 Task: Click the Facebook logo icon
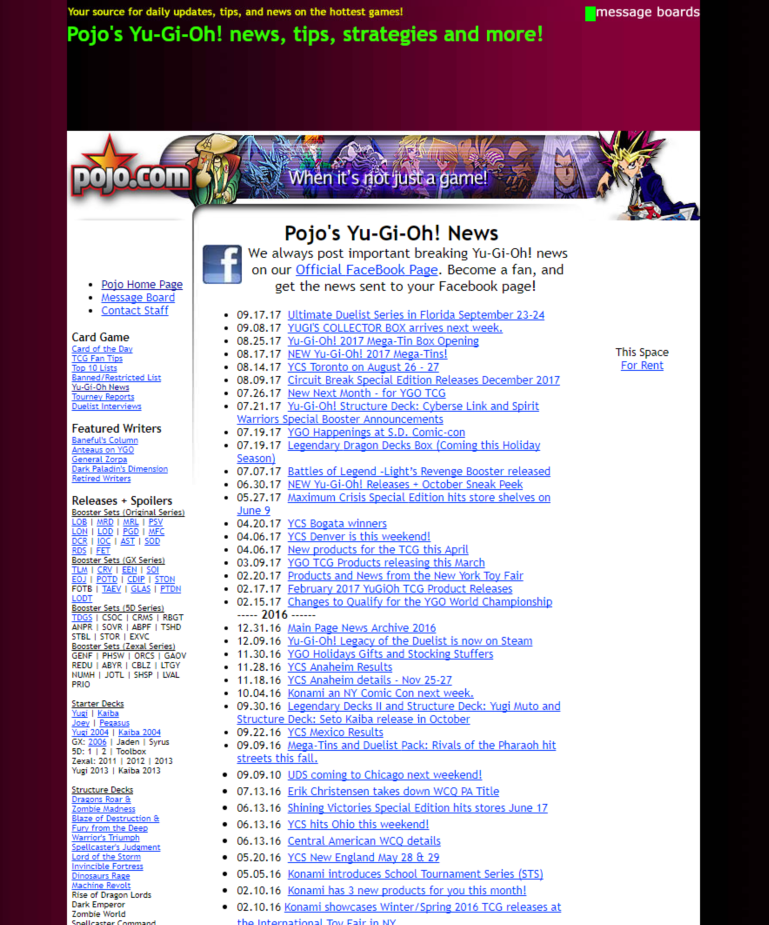click(222, 264)
